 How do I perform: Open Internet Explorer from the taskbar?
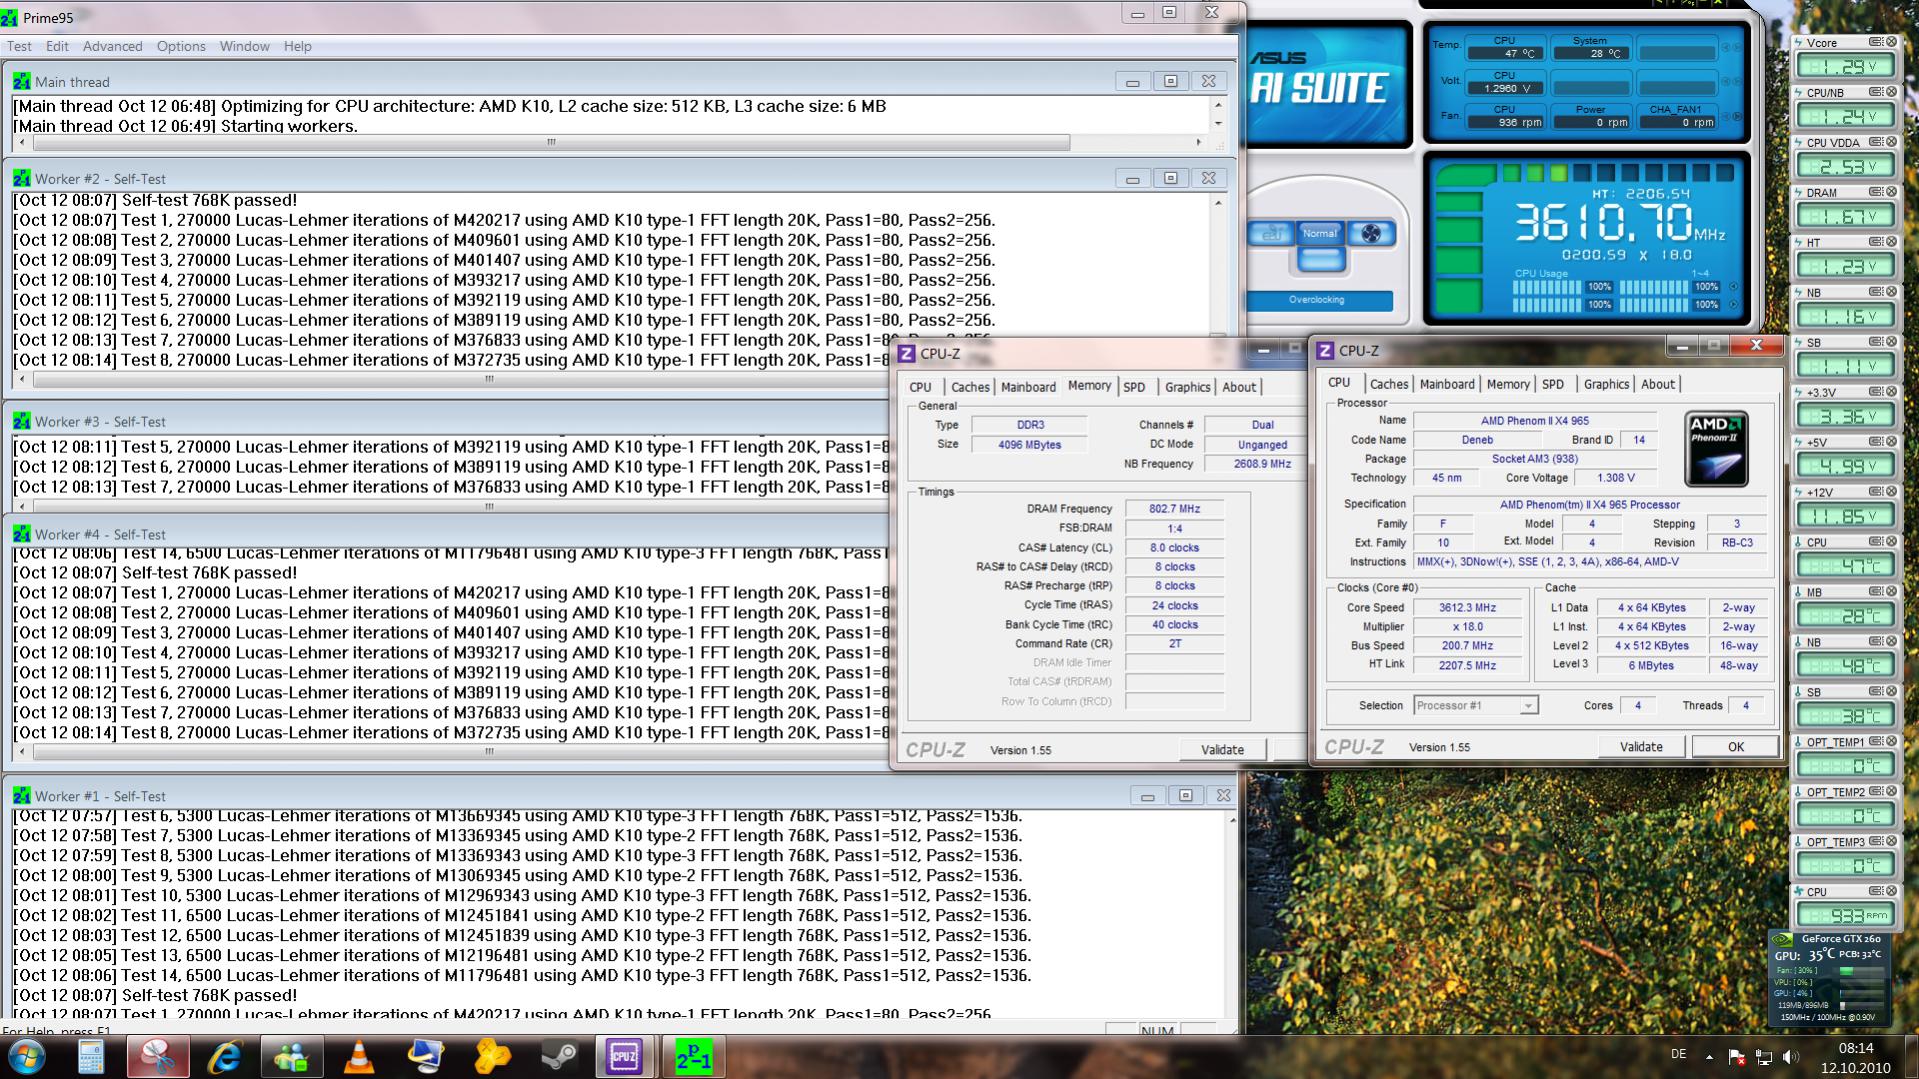click(x=225, y=1057)
